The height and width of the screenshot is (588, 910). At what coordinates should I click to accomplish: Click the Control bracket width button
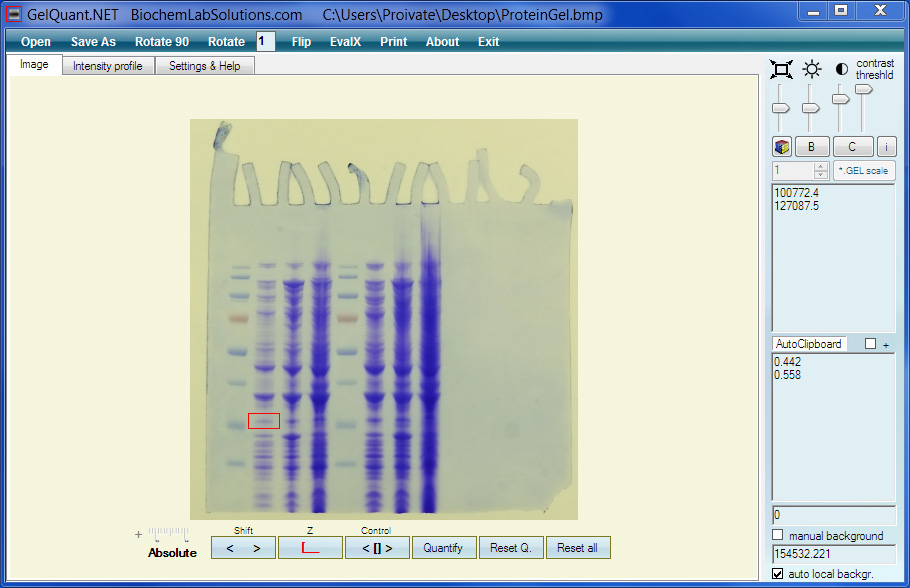click(376, 548)
